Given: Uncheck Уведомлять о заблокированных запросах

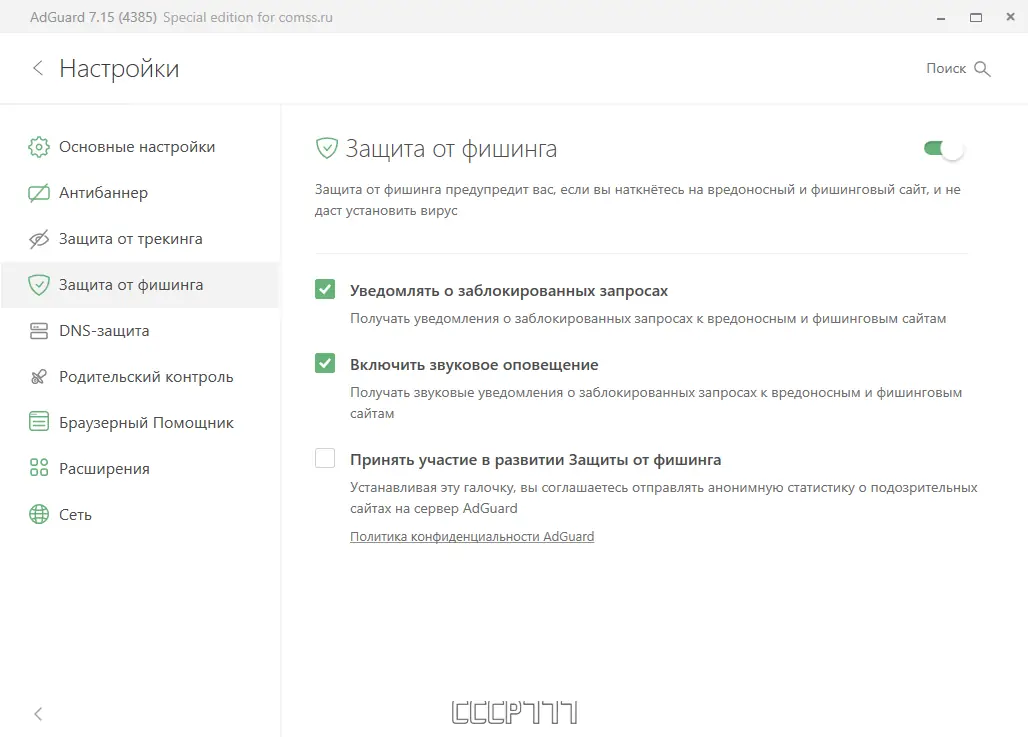Looking at the screenshot, I should click(325, 289).
